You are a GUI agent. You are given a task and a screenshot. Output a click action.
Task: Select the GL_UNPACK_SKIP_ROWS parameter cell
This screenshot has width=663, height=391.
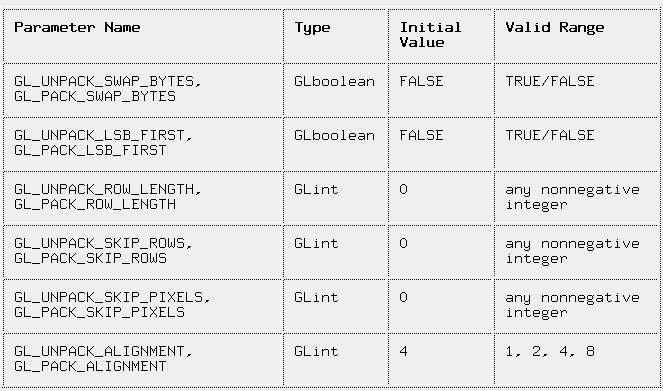click(x=143, y=252)
